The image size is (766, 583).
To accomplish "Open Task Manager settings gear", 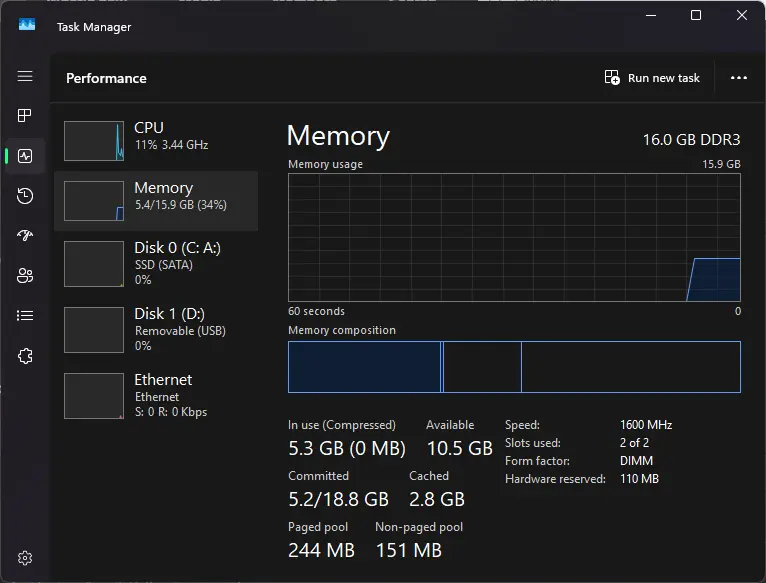I will pyautogui.click(x=25, y=558).
